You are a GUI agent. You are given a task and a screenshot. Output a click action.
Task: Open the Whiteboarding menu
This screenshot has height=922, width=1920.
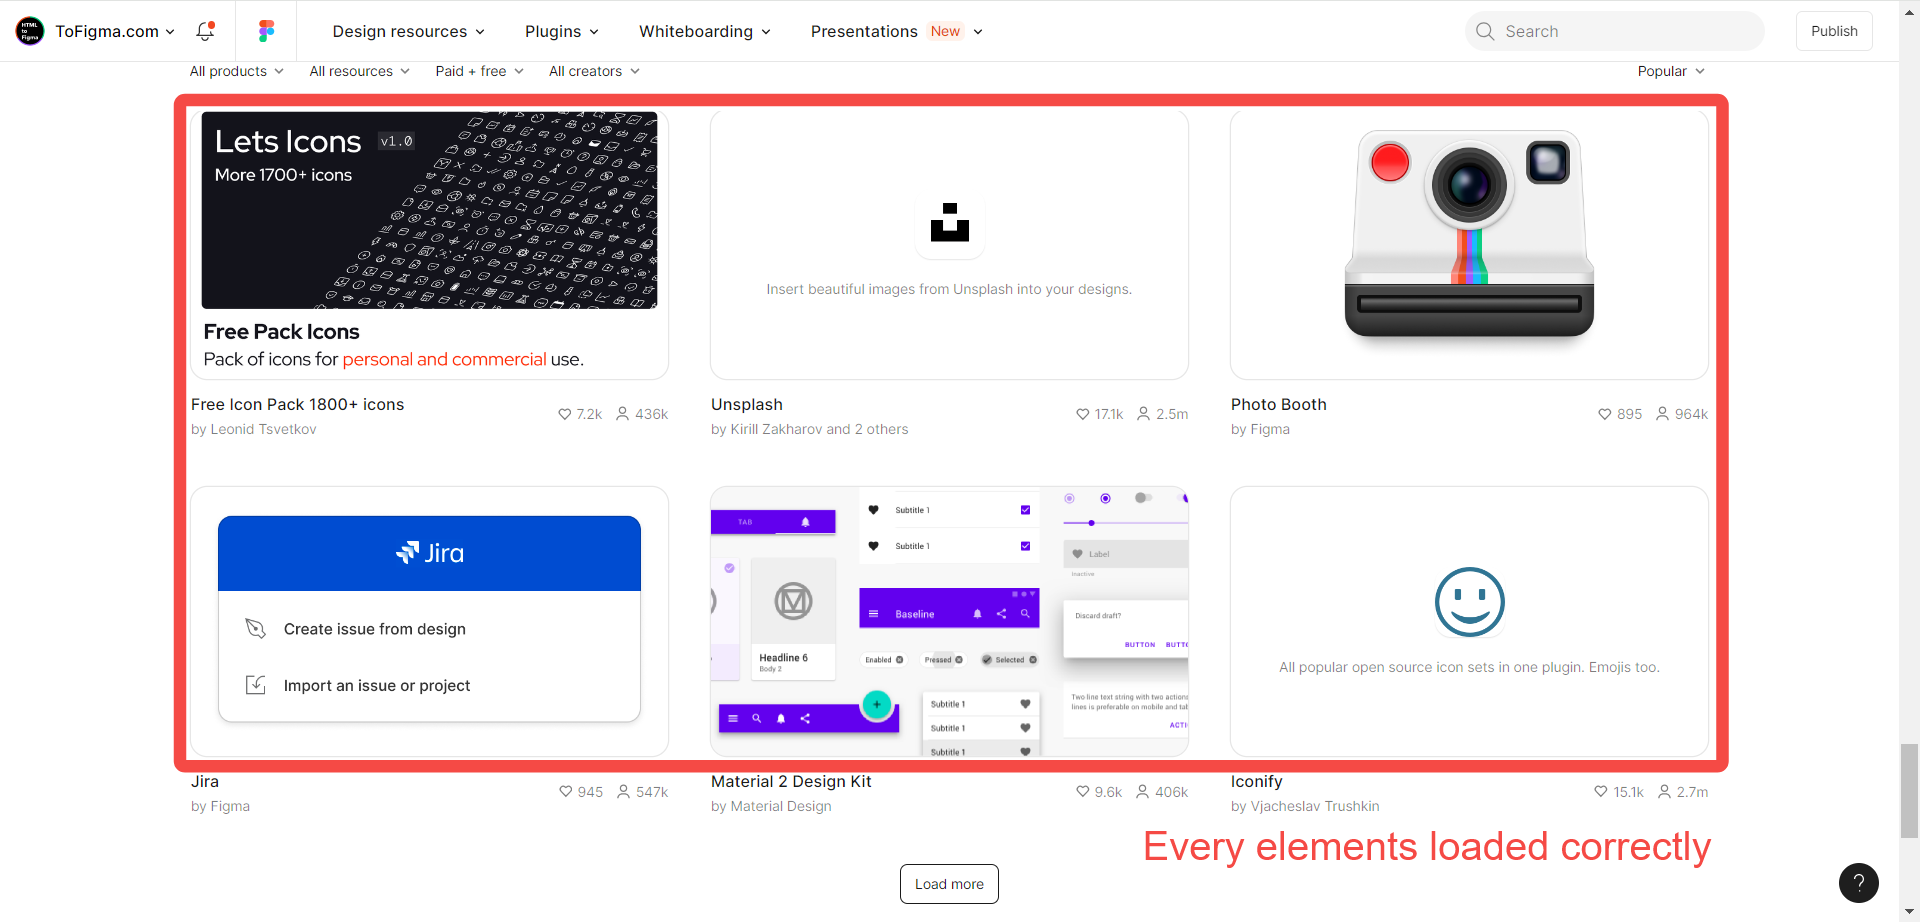tap(704, 31)
